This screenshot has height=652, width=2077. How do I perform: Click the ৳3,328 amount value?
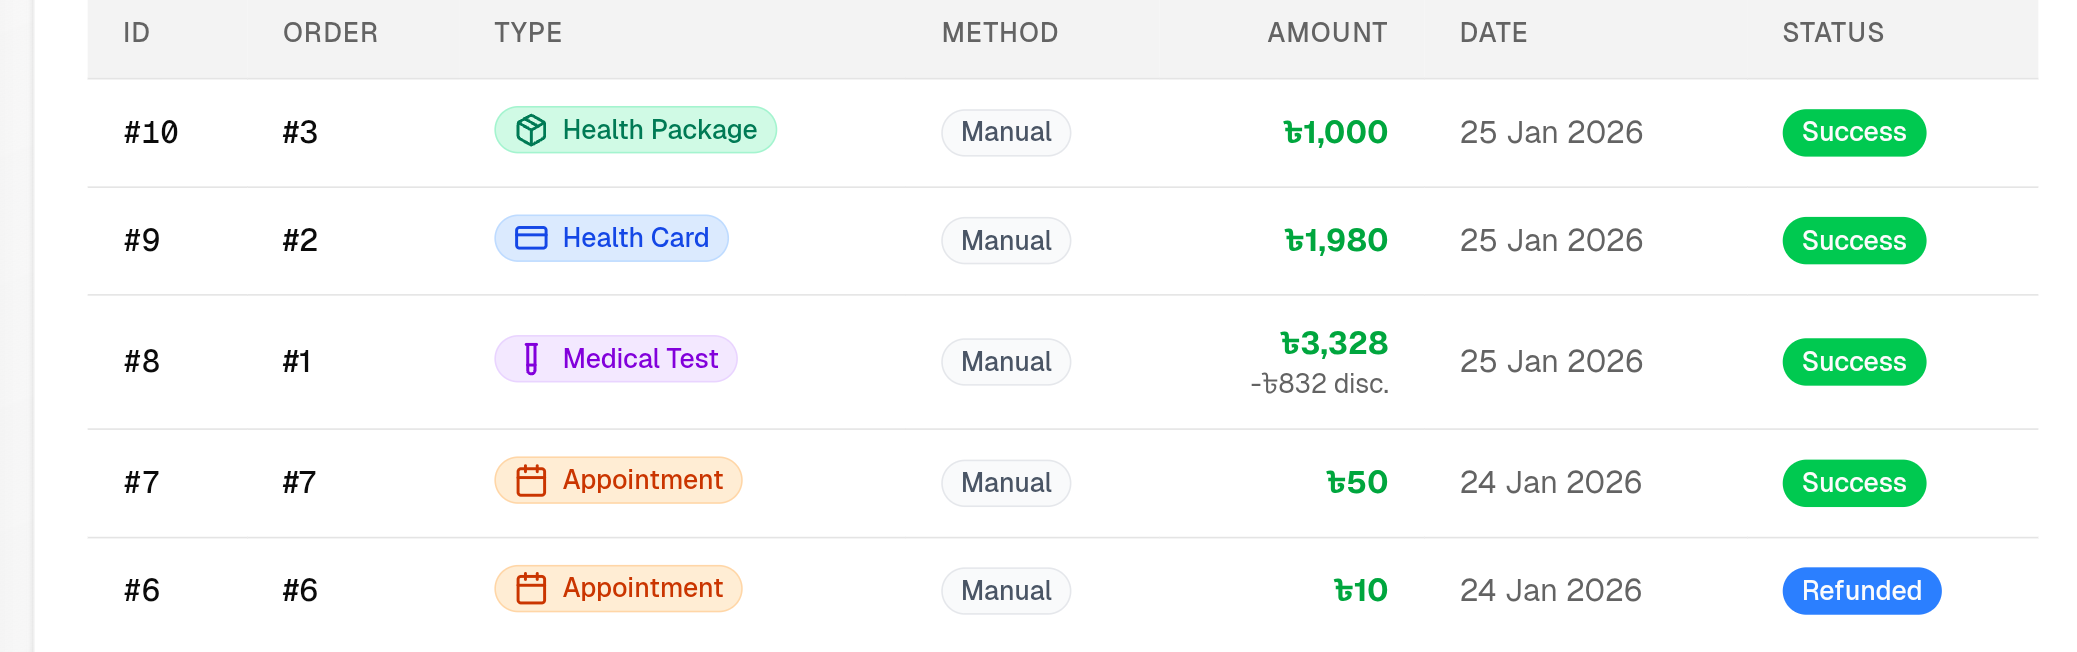(x=1334, y=344)
